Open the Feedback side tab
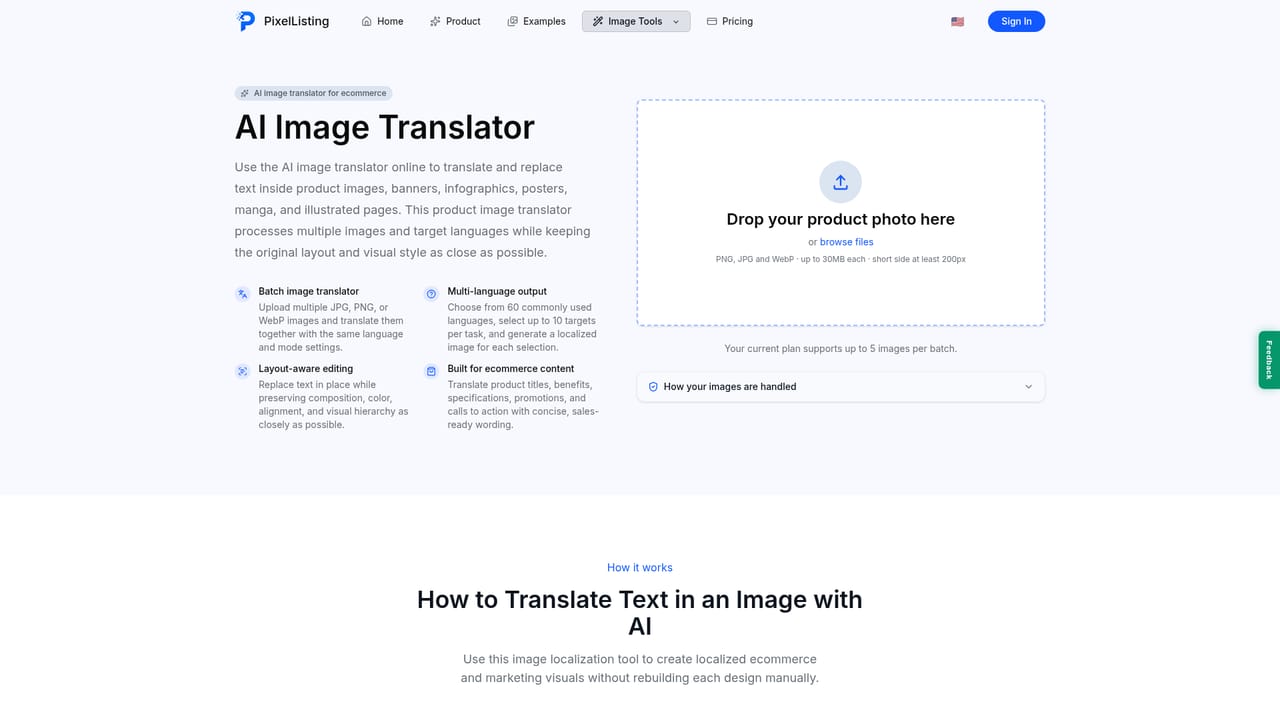 (1269, 360)
